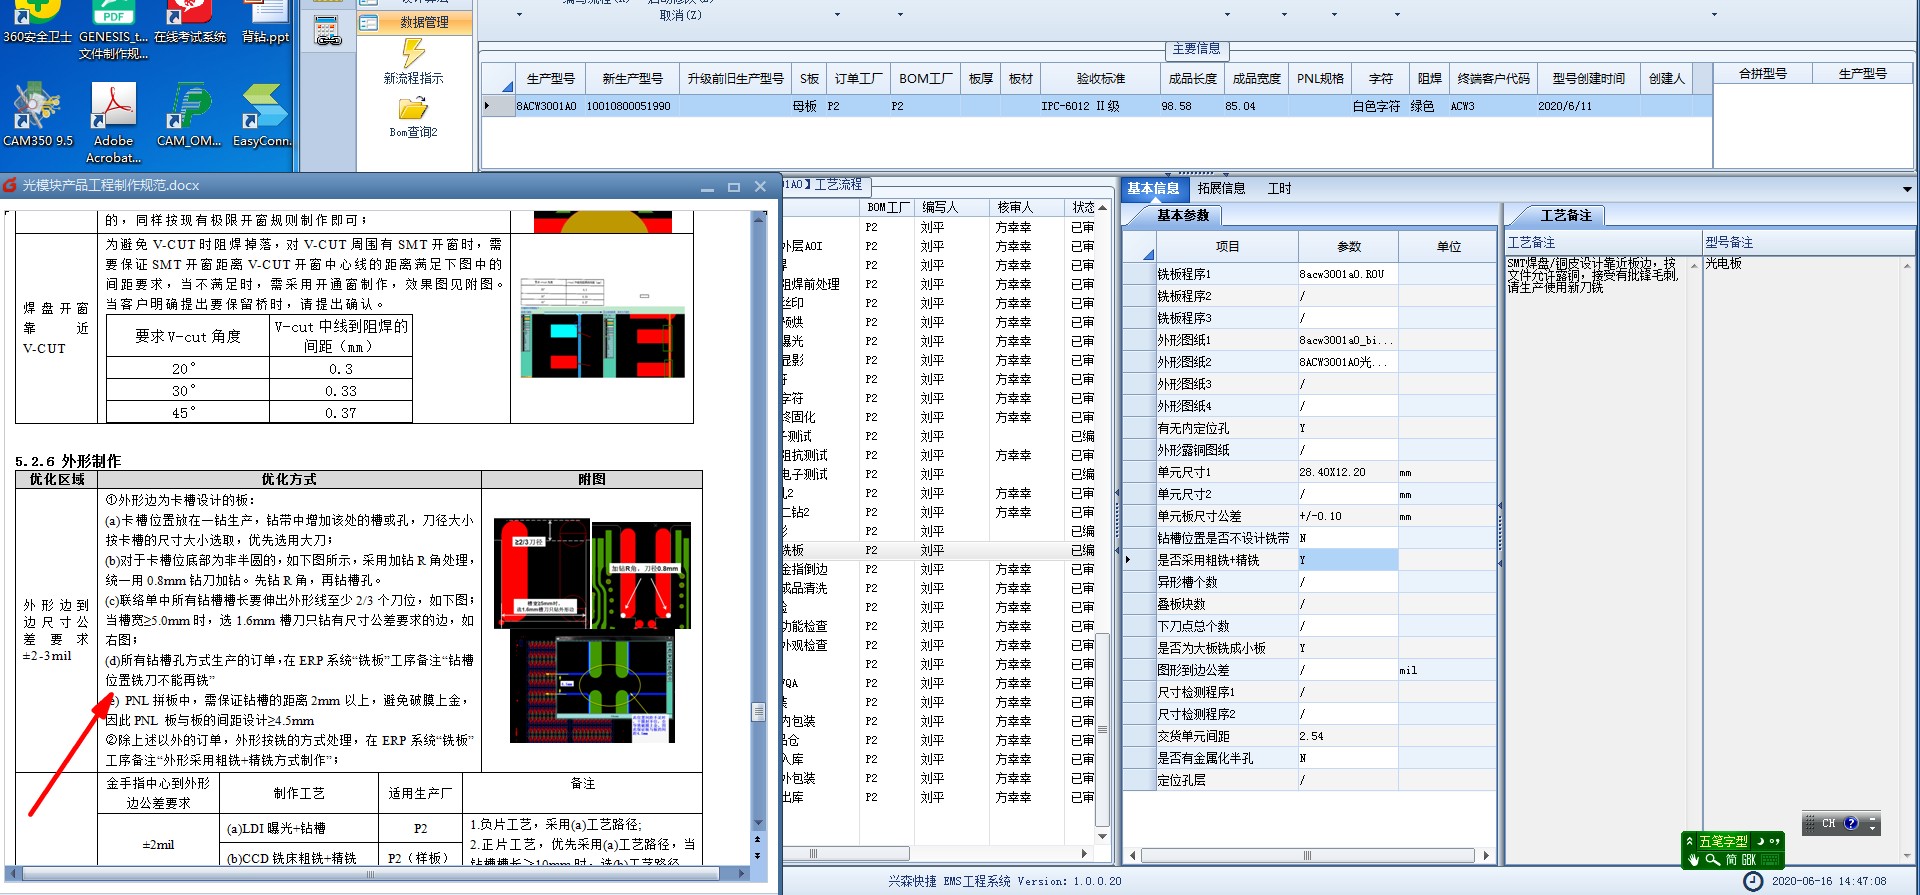Switch to the 工时 tab
The width and height of the screenshot is (1920, 895).
[x=1279, y=188]
